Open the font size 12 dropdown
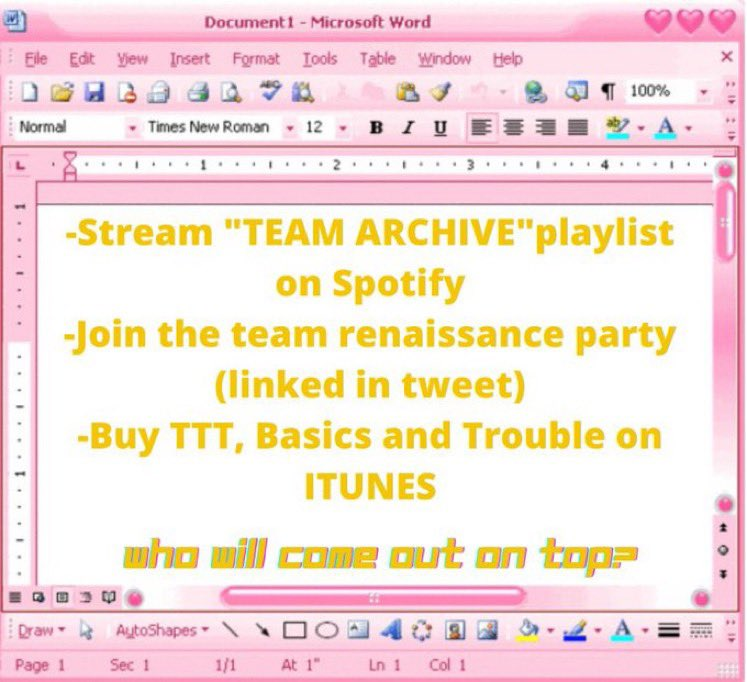Viewport: 747px width, 682px height. 343,128
